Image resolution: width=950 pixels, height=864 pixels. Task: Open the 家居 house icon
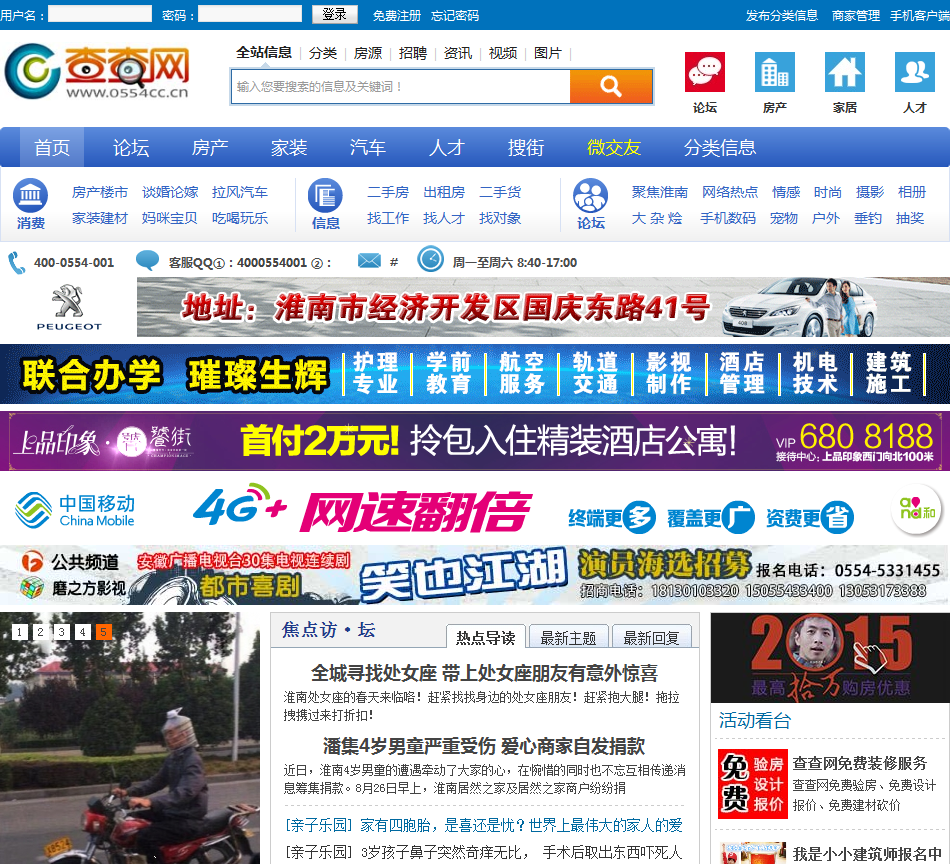coord(845,71)
